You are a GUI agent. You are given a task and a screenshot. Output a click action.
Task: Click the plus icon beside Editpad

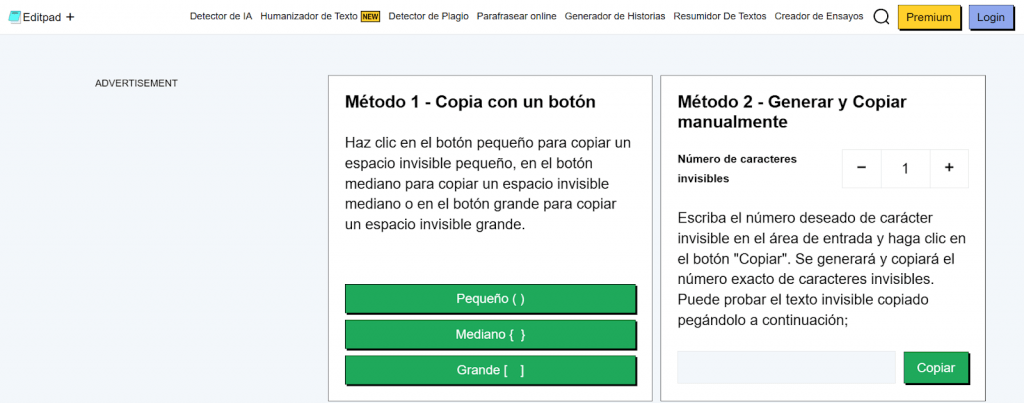click(x=70, y=17)
